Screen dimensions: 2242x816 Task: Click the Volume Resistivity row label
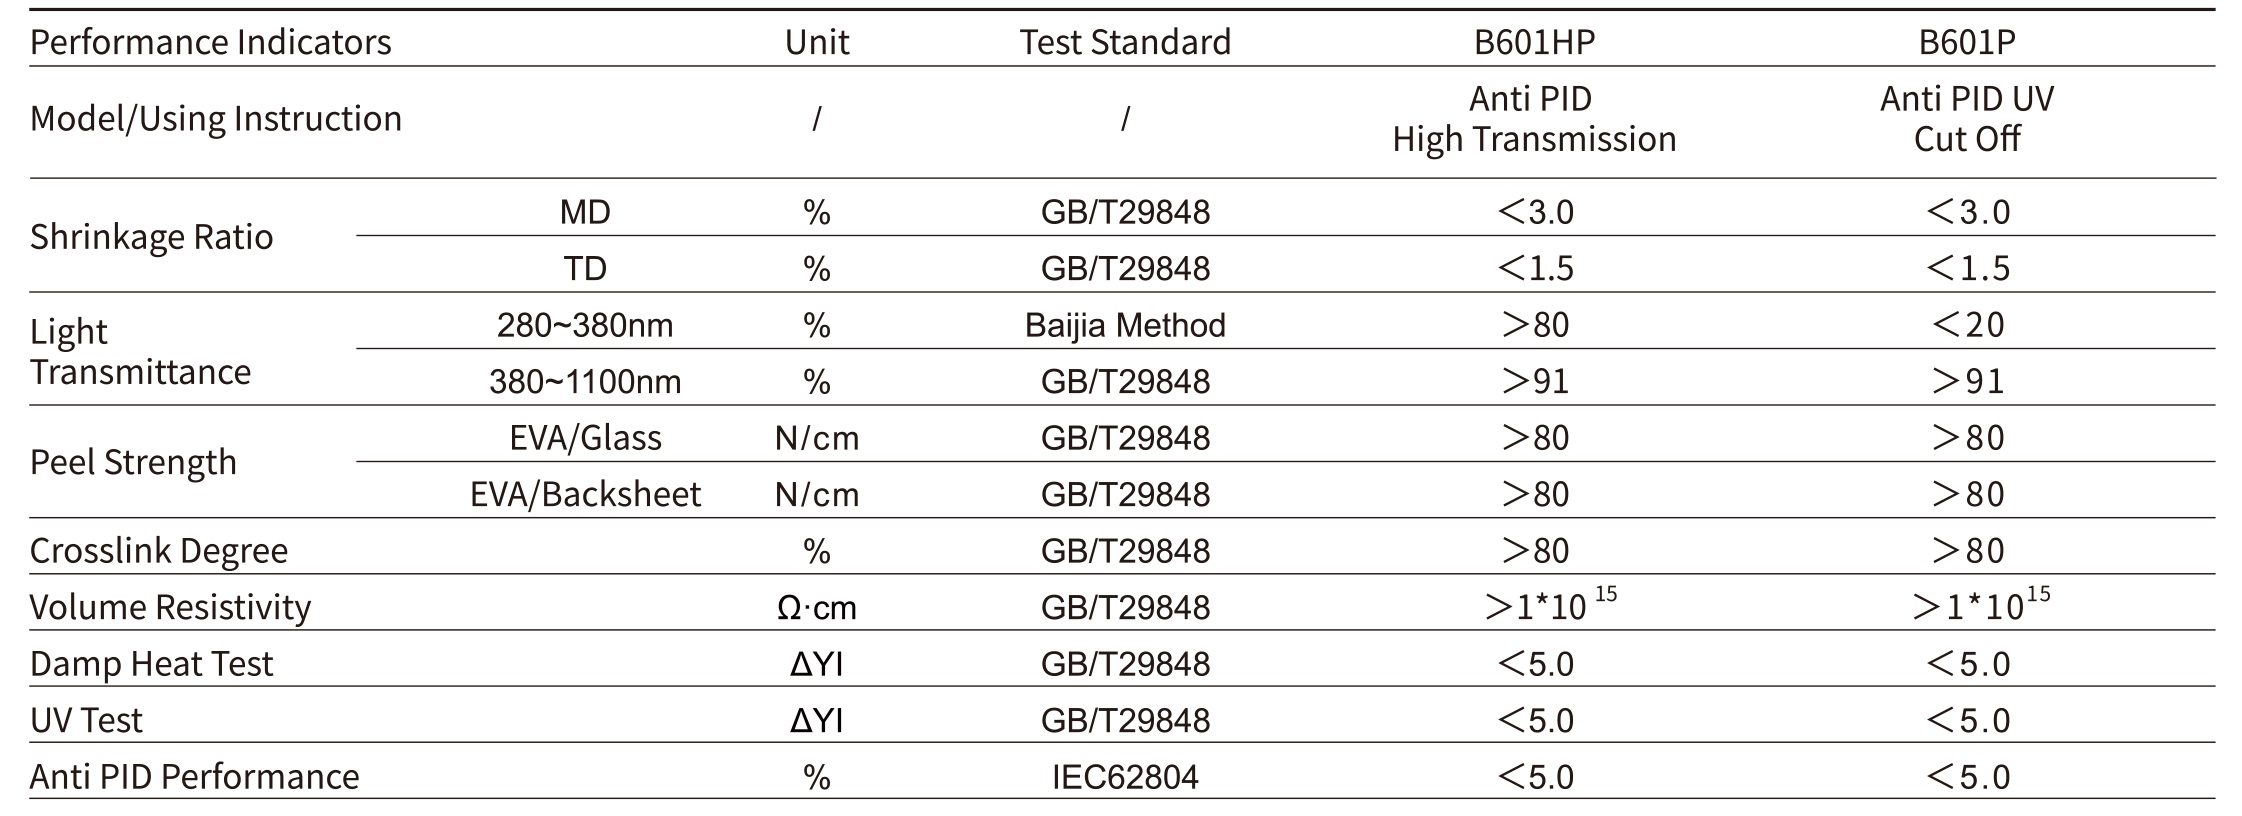pyautogui.click(x=170, y=607)
